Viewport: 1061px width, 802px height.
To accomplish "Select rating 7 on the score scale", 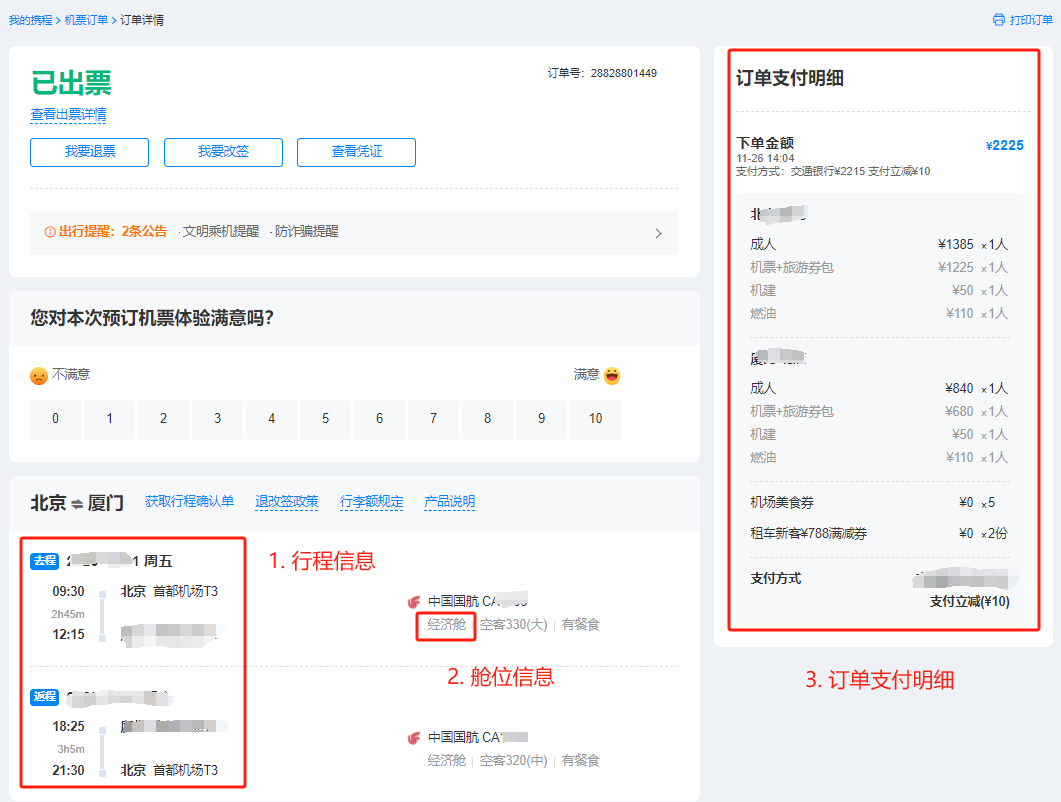I will 433,419.
